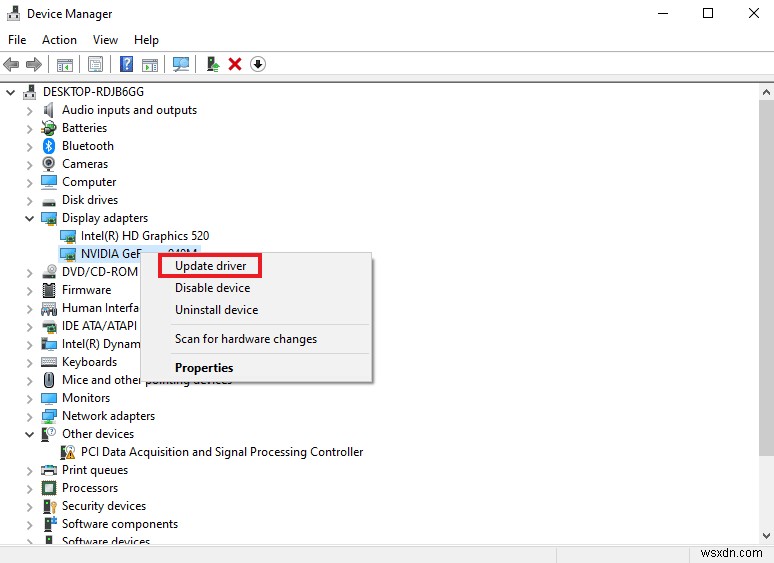774x563 pixels.
Task: Collapse the Display adapters category
Action: [30, 218]
